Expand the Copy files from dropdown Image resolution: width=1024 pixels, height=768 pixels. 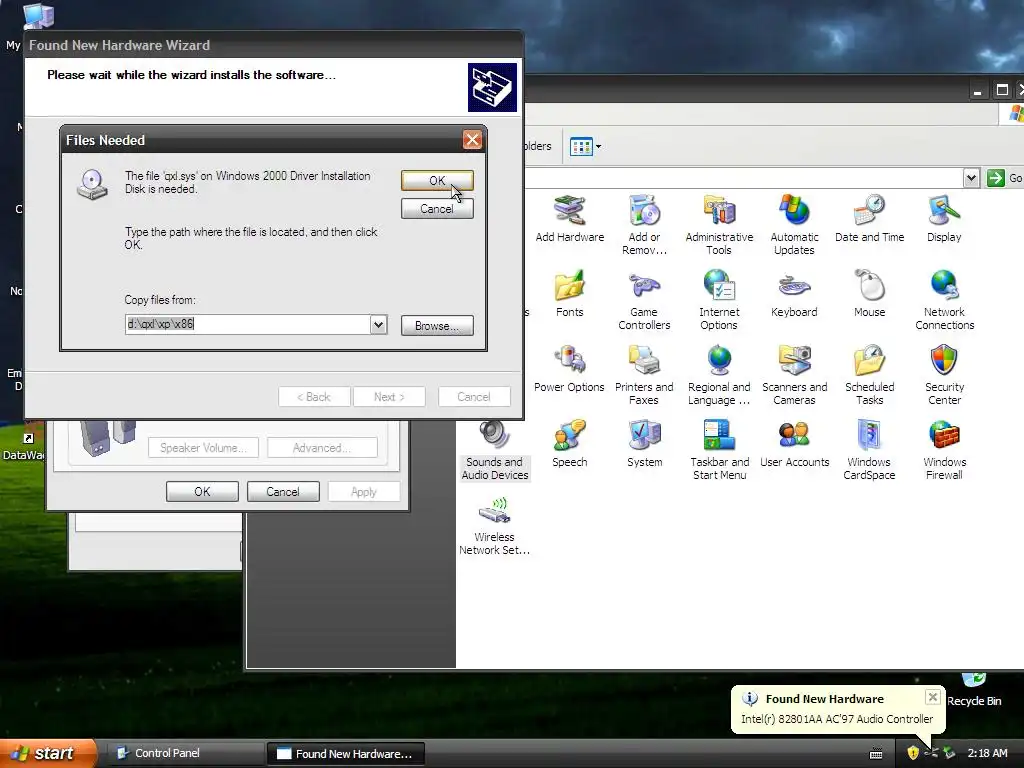(x=378, y=325)
